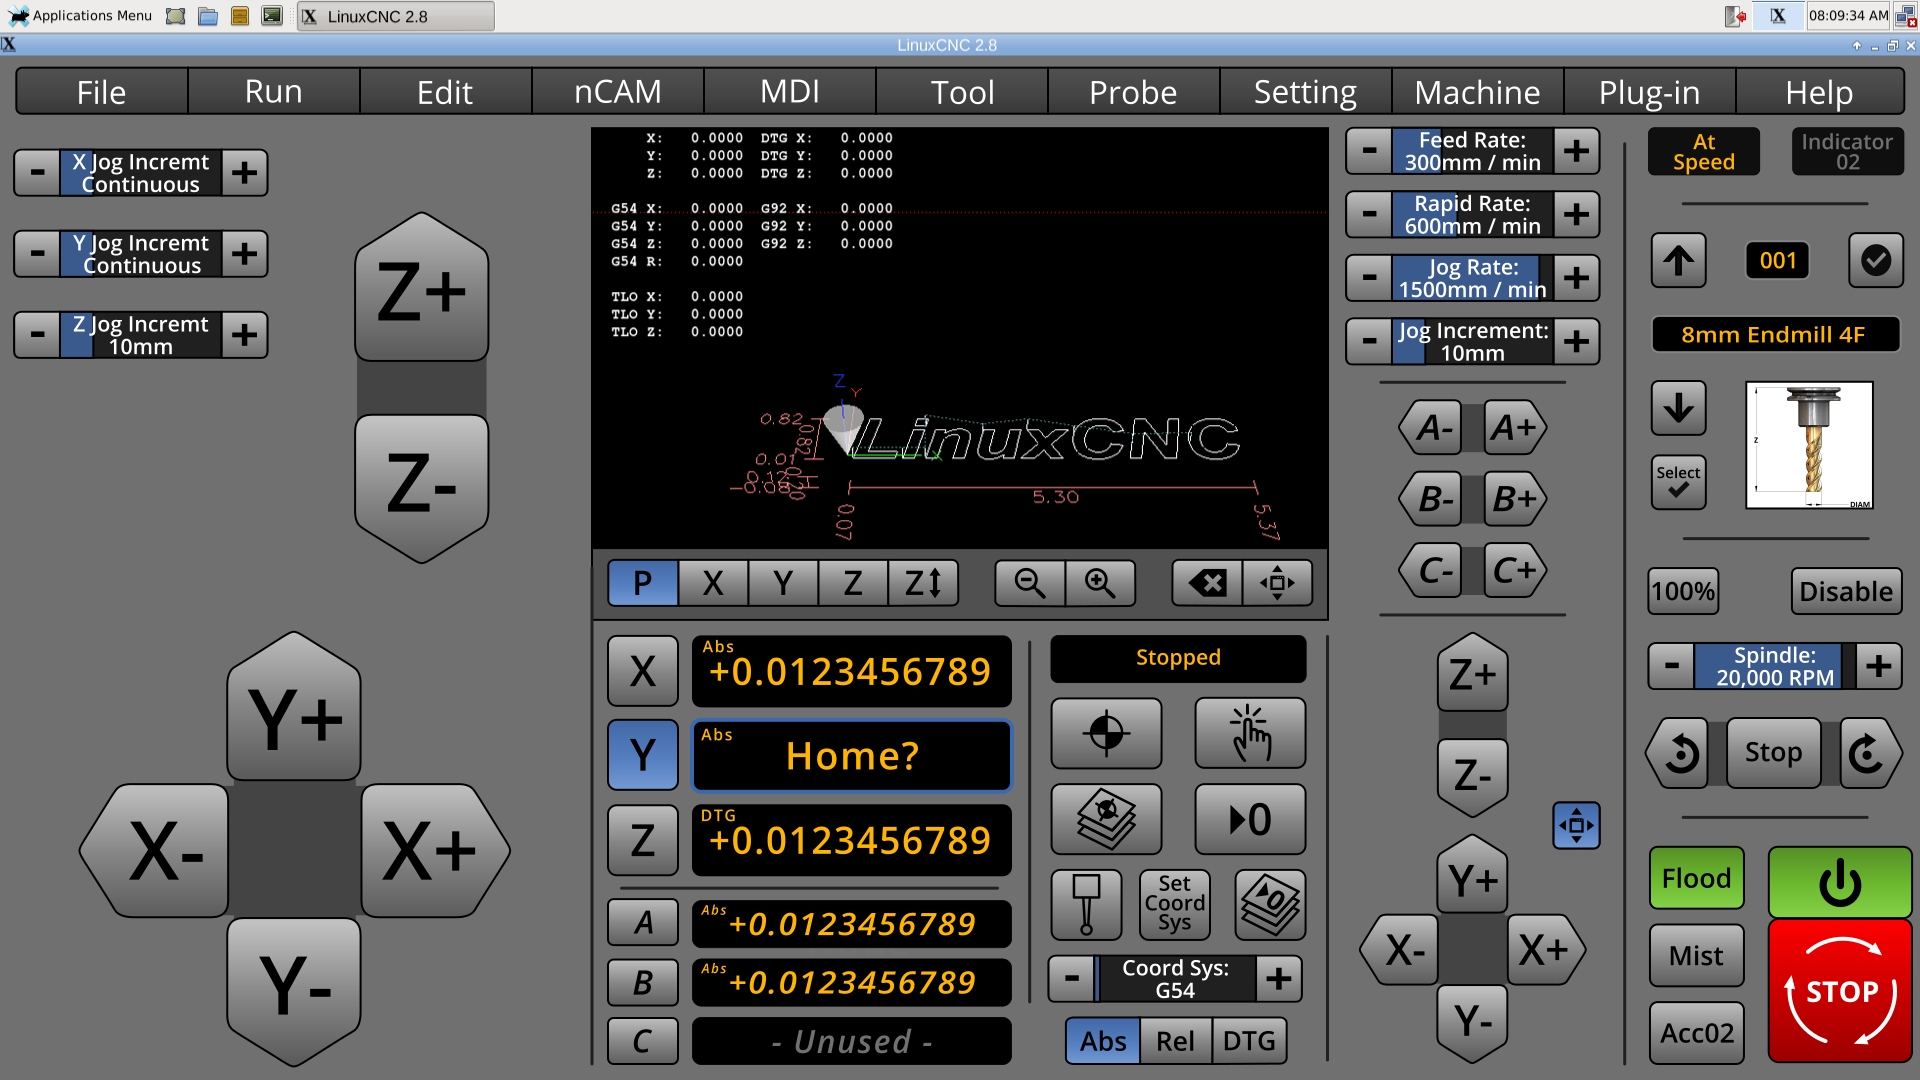Click the tool number up arrow
Image resolution: width=1920 pixels, height=1080 pixels.
pyautogui.click(x=1679, y=261)
